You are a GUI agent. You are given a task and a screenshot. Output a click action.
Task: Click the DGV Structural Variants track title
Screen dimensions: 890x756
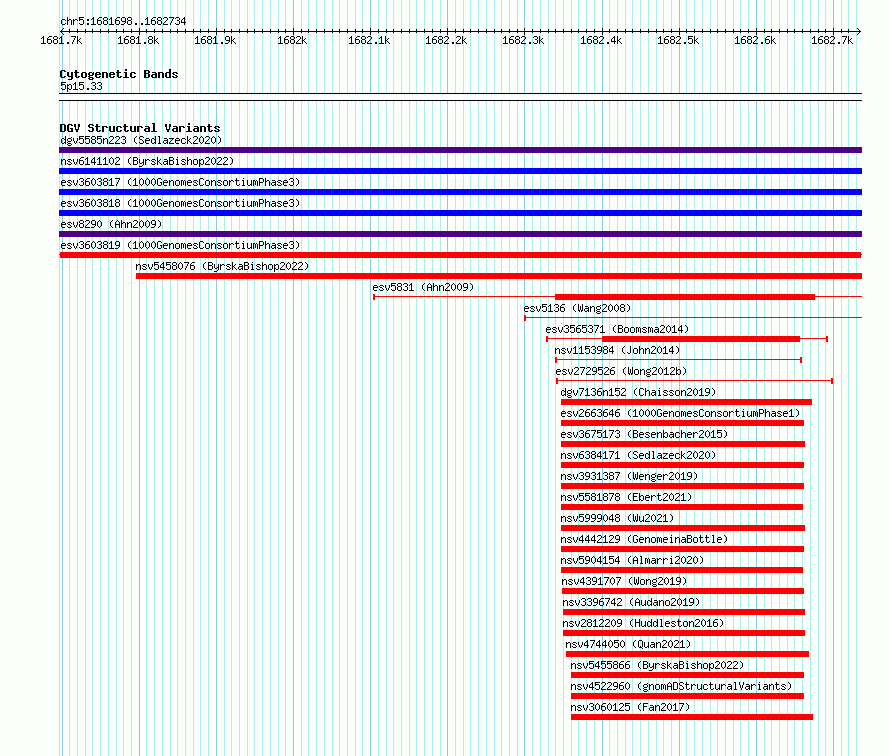[140, 128]
